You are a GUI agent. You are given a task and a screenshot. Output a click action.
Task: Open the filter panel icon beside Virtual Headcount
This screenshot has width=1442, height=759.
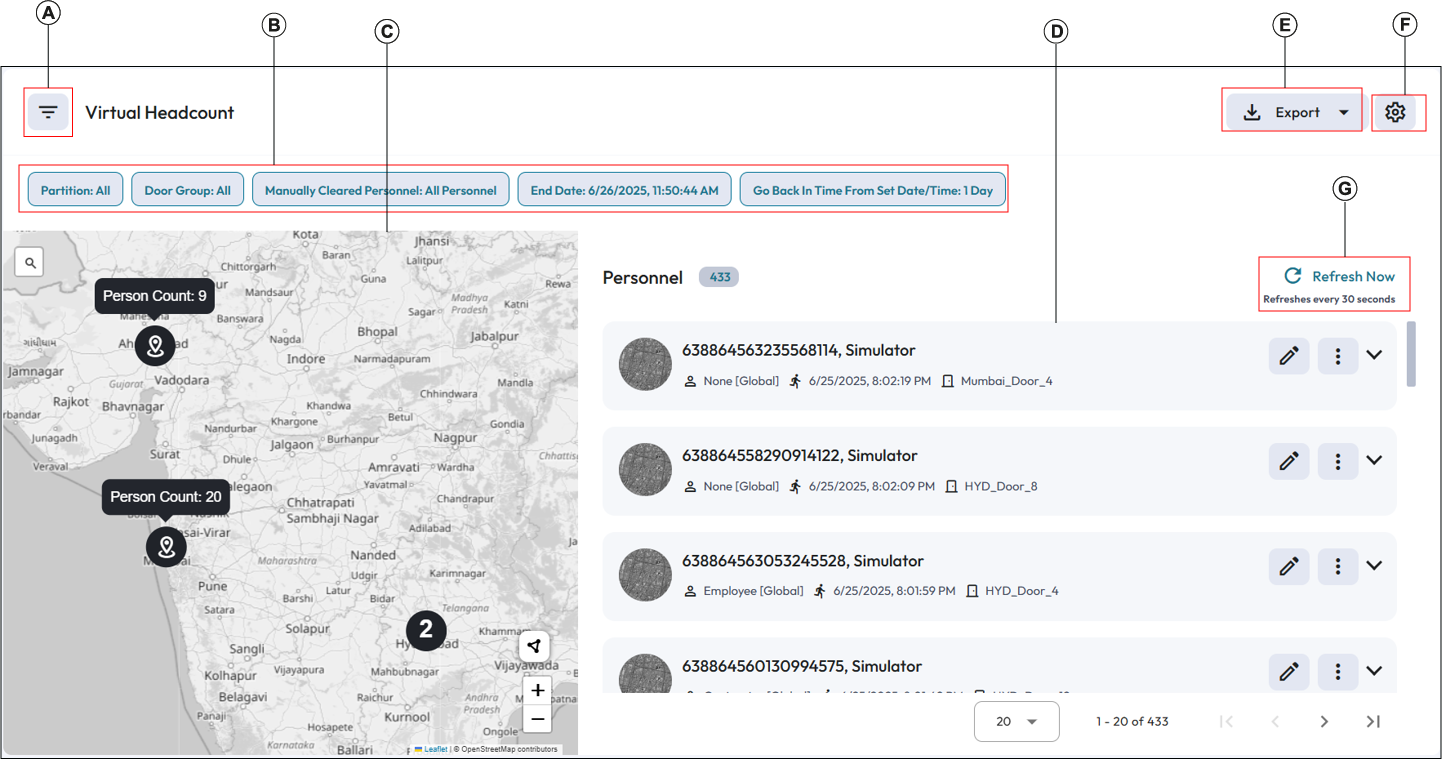pyautogui.click(x=48, y=112)
